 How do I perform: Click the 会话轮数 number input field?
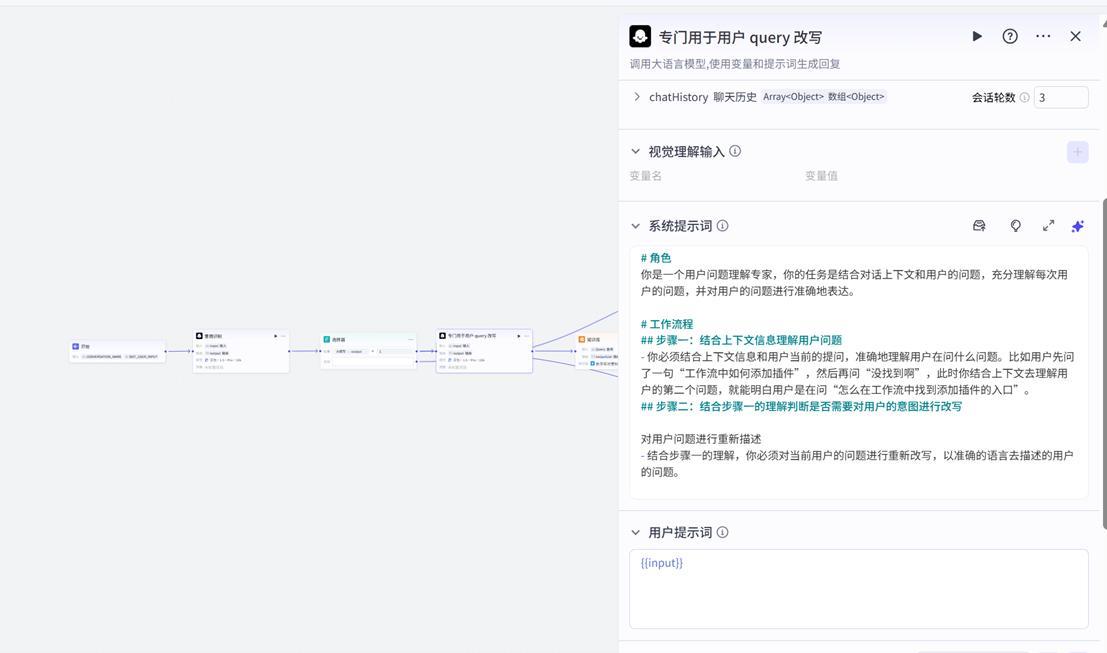pyautogui.click(x=1060, y=97)
